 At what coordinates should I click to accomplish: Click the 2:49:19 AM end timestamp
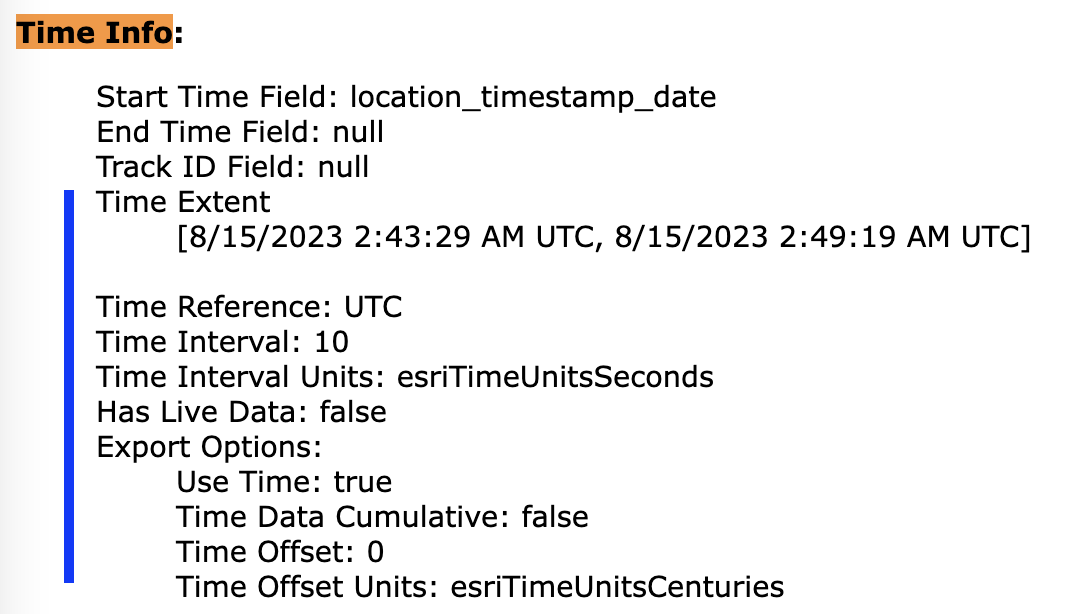(820, 239)
